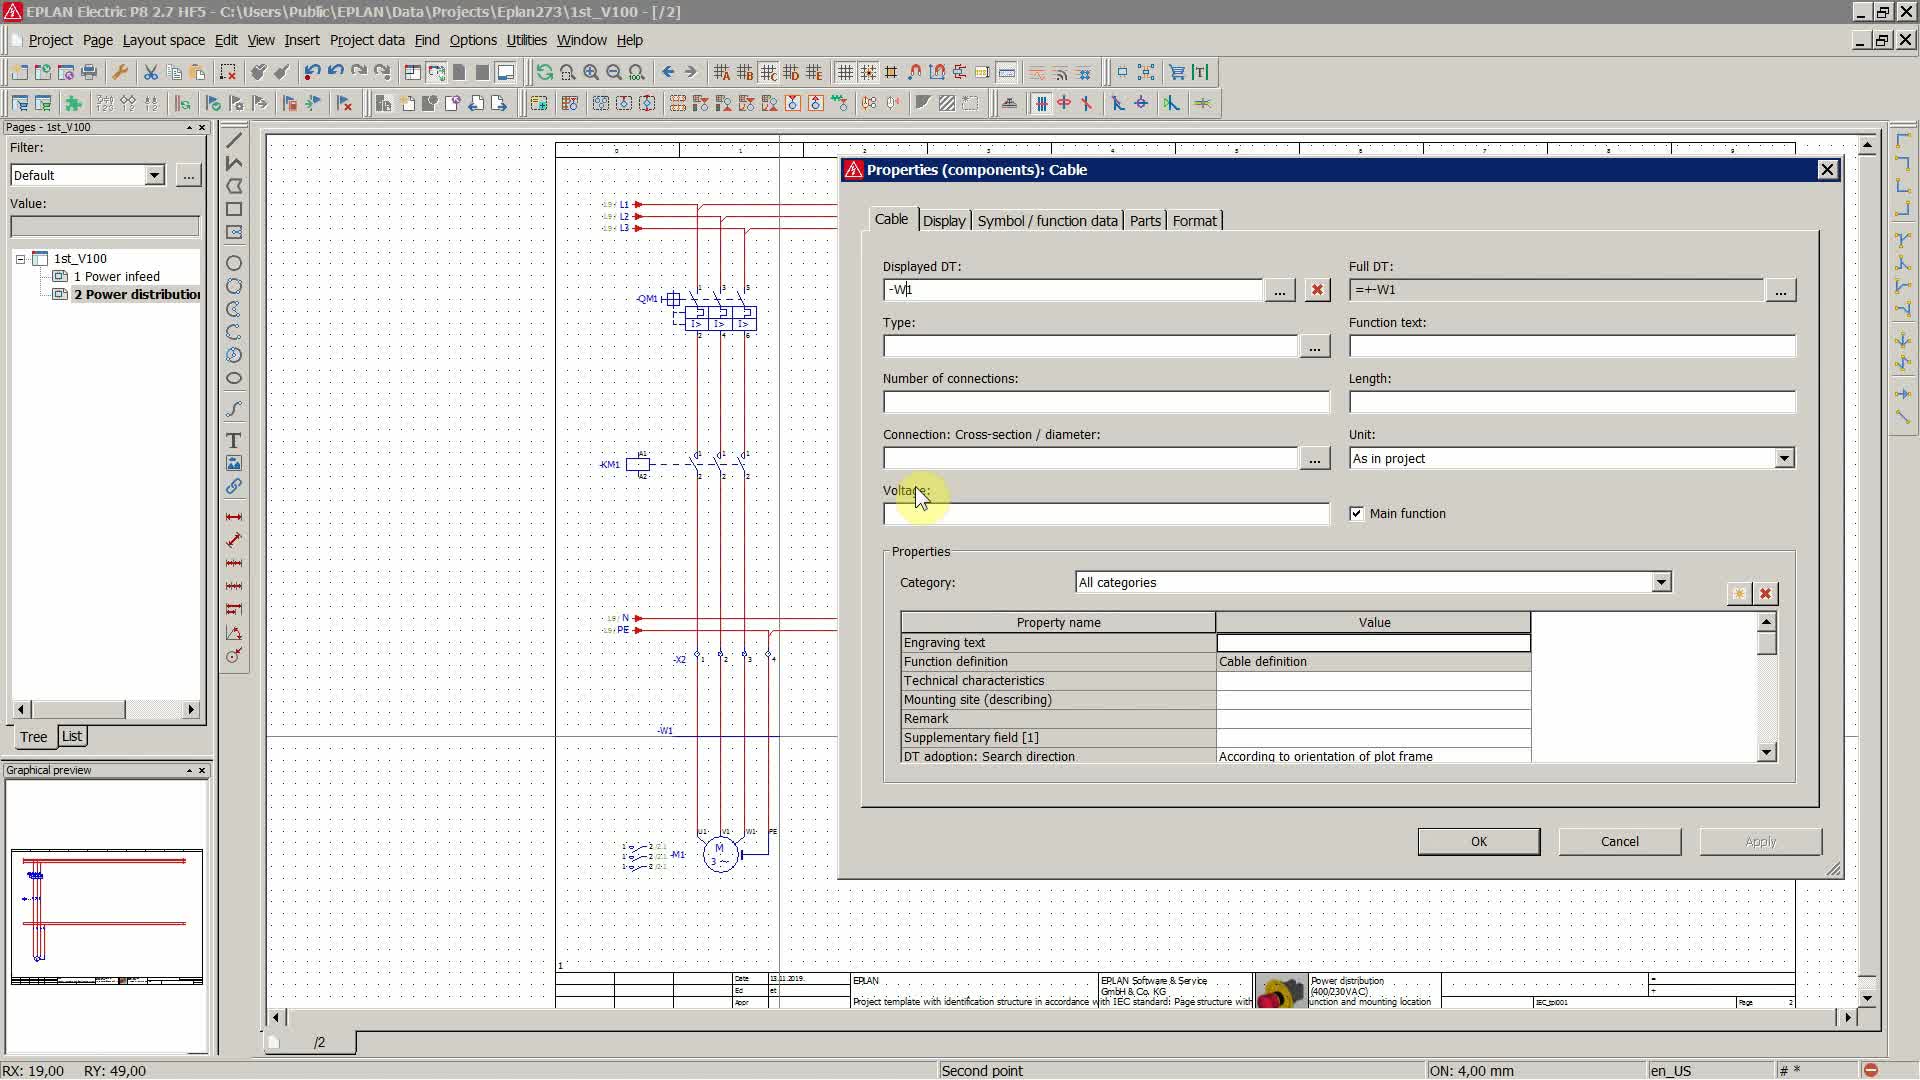Switch to the Symbol / function data tab

click(1047, 221)
